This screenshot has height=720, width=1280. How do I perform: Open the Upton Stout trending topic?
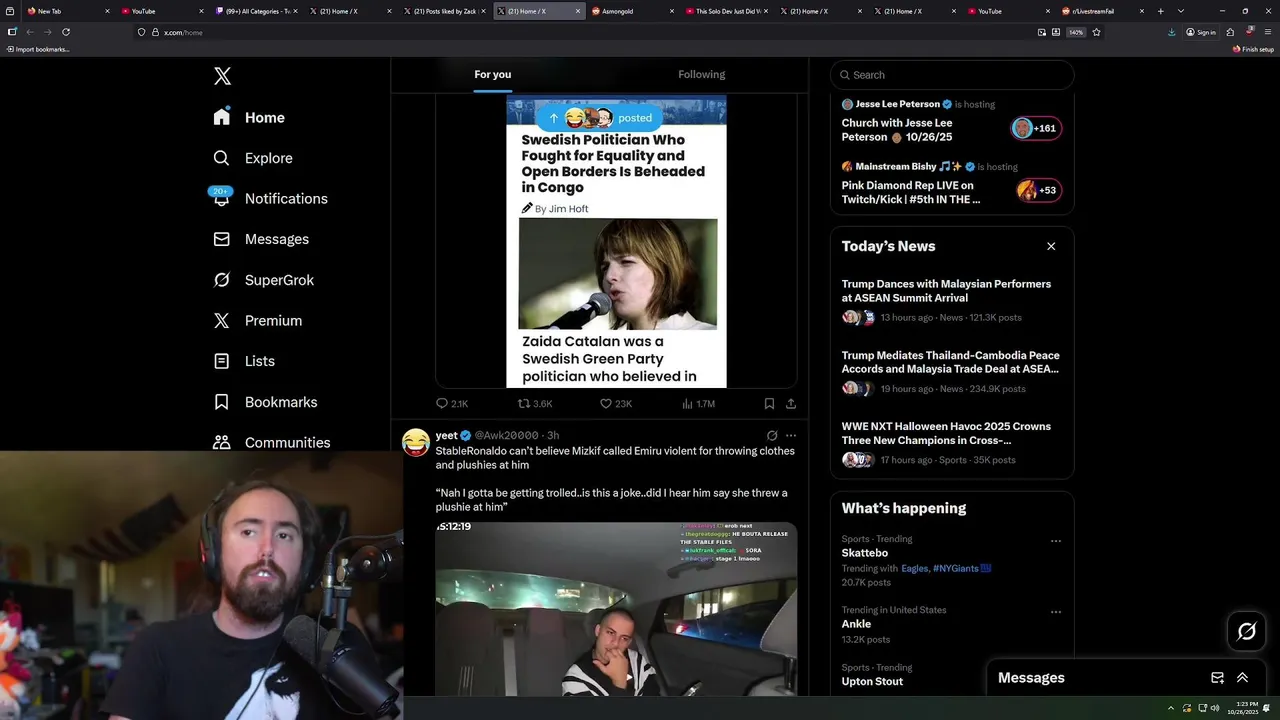872,682
